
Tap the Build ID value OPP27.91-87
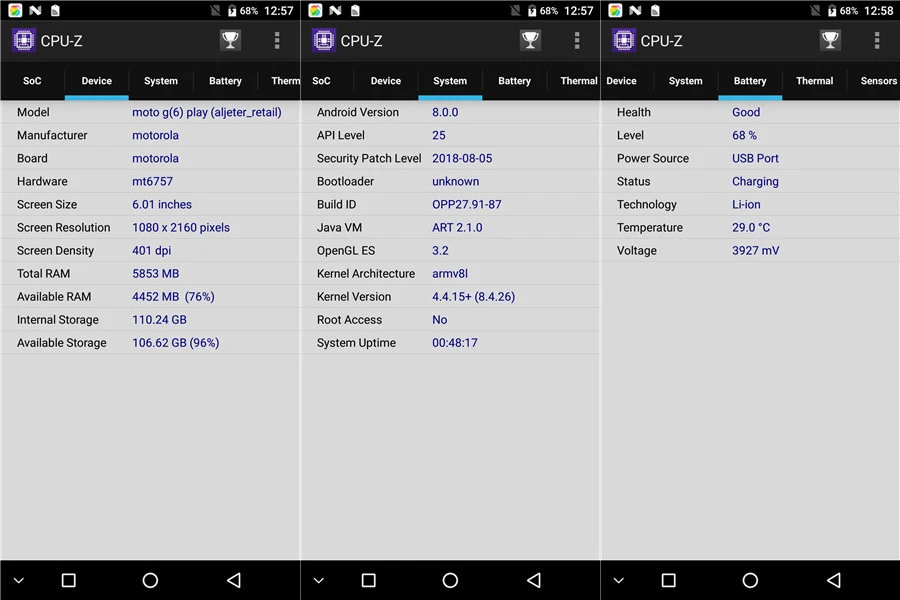point(467,204)
